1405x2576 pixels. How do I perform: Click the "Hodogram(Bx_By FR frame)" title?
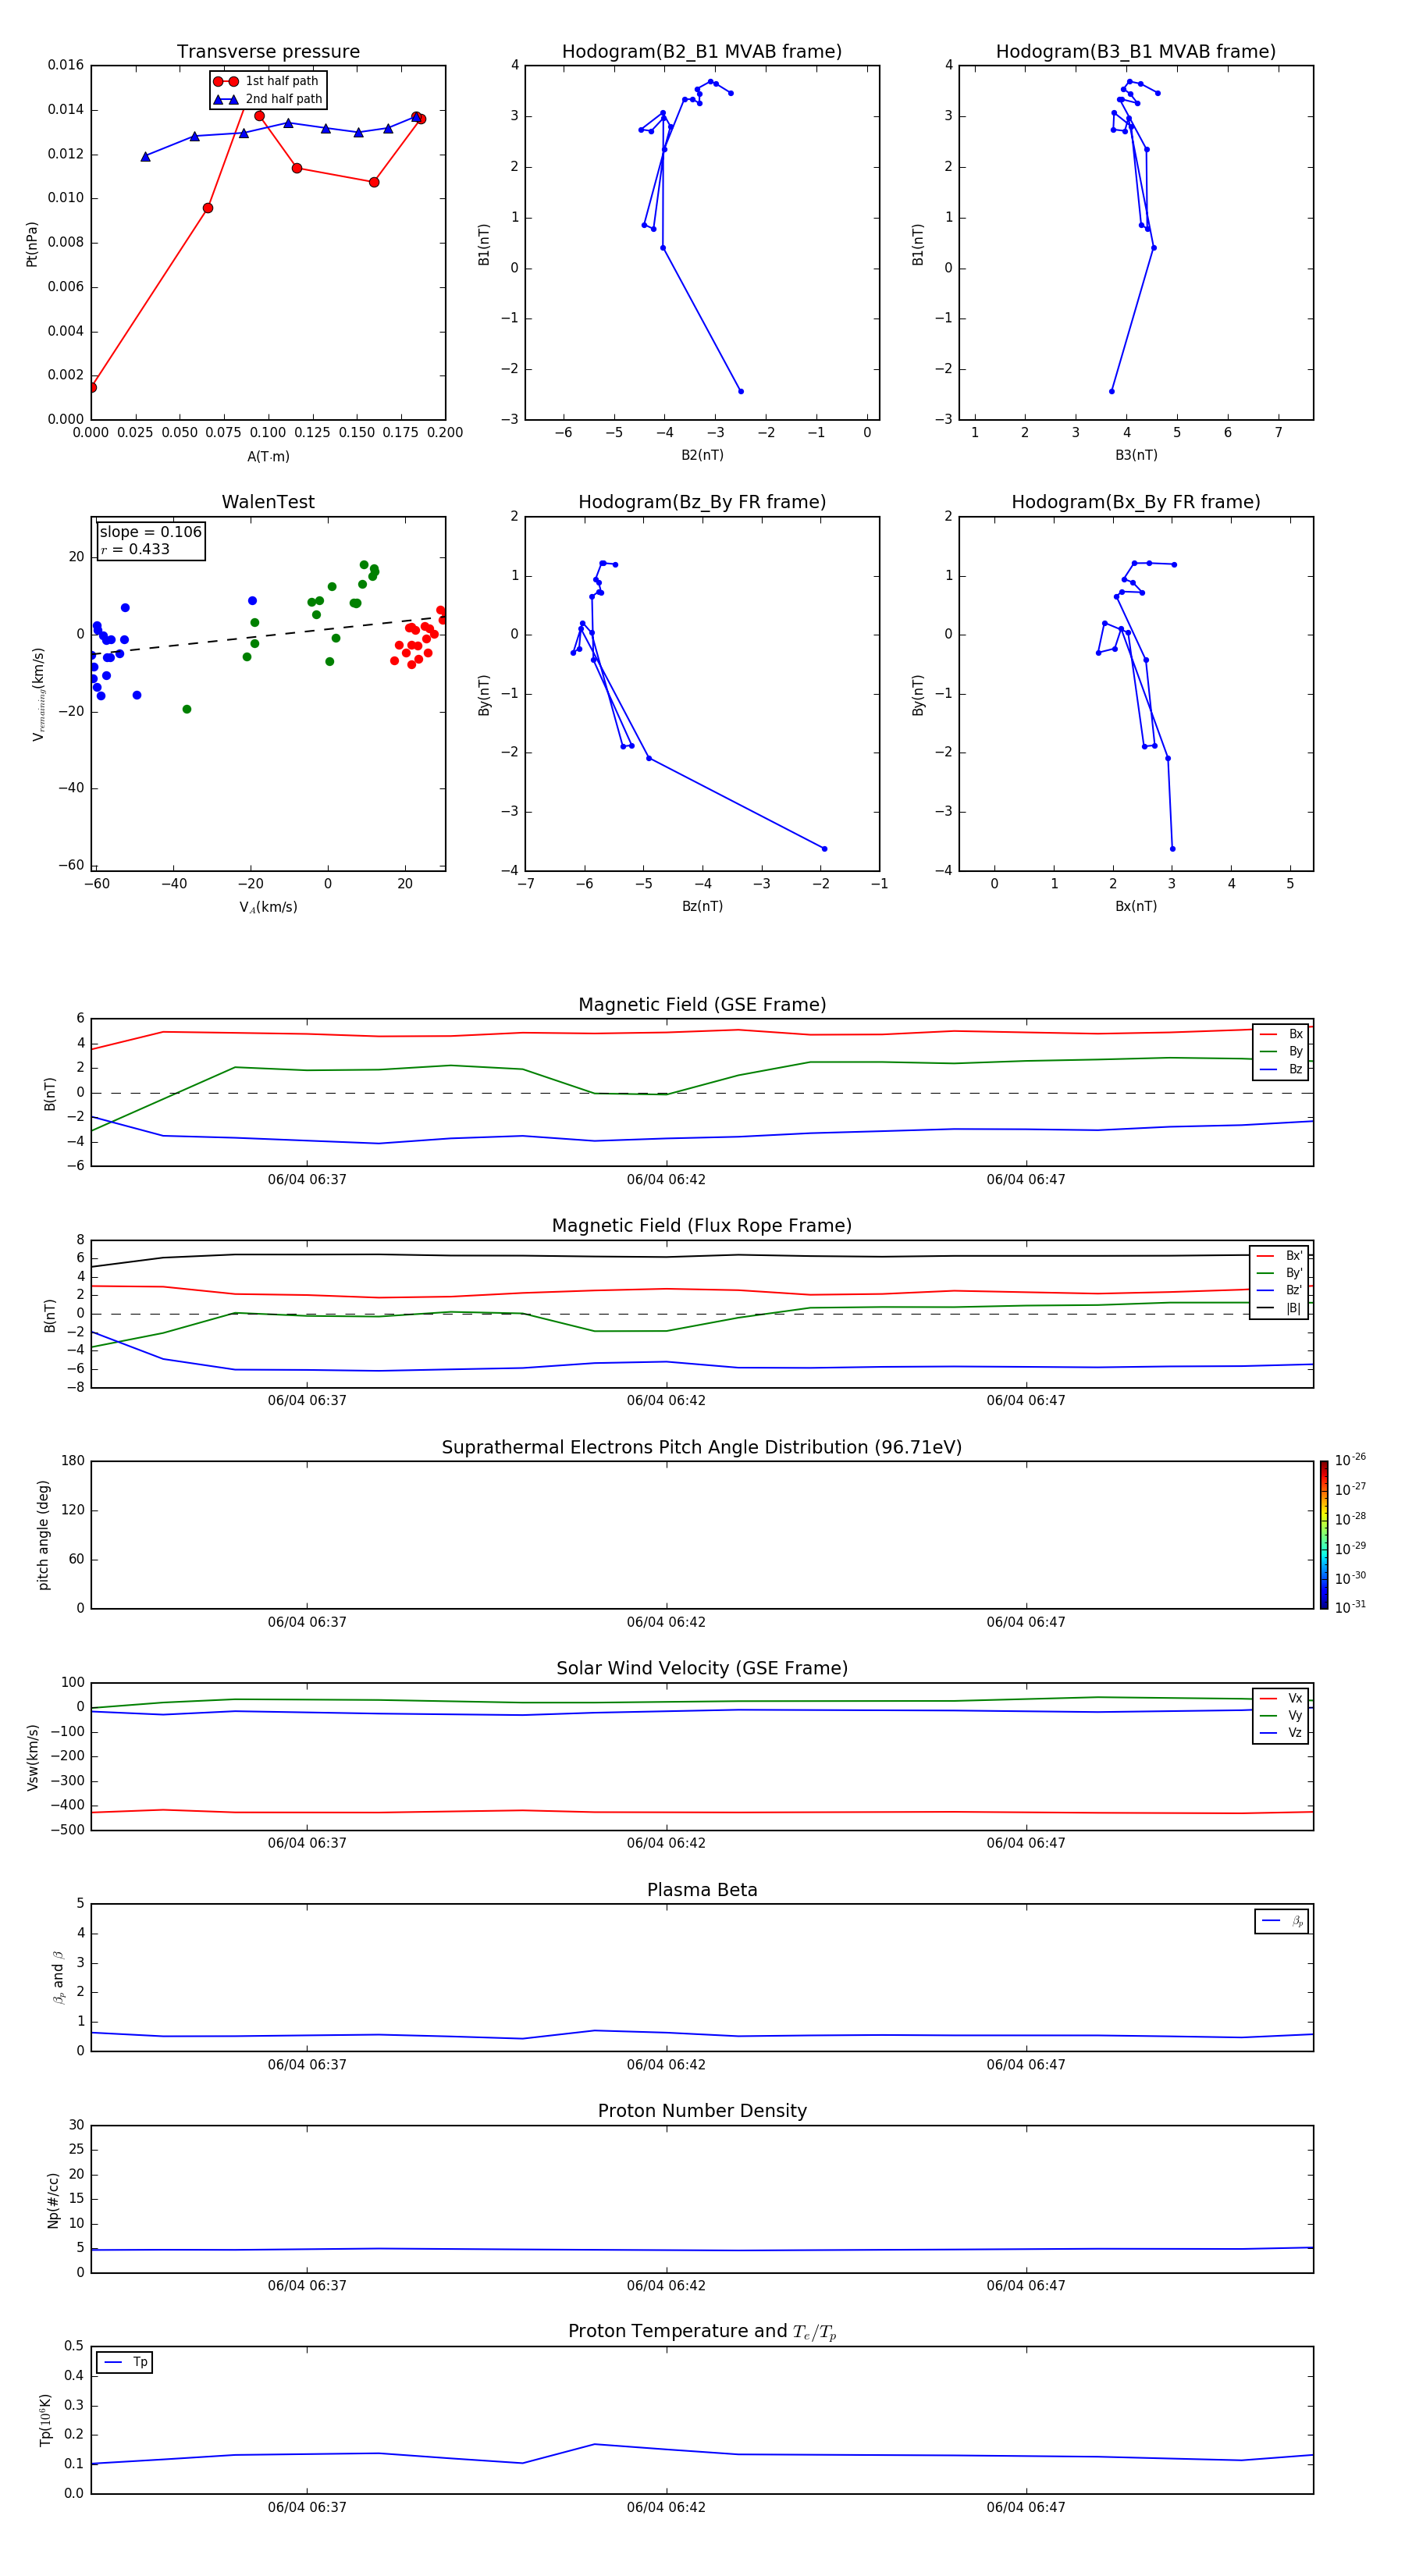point(1136,502)
